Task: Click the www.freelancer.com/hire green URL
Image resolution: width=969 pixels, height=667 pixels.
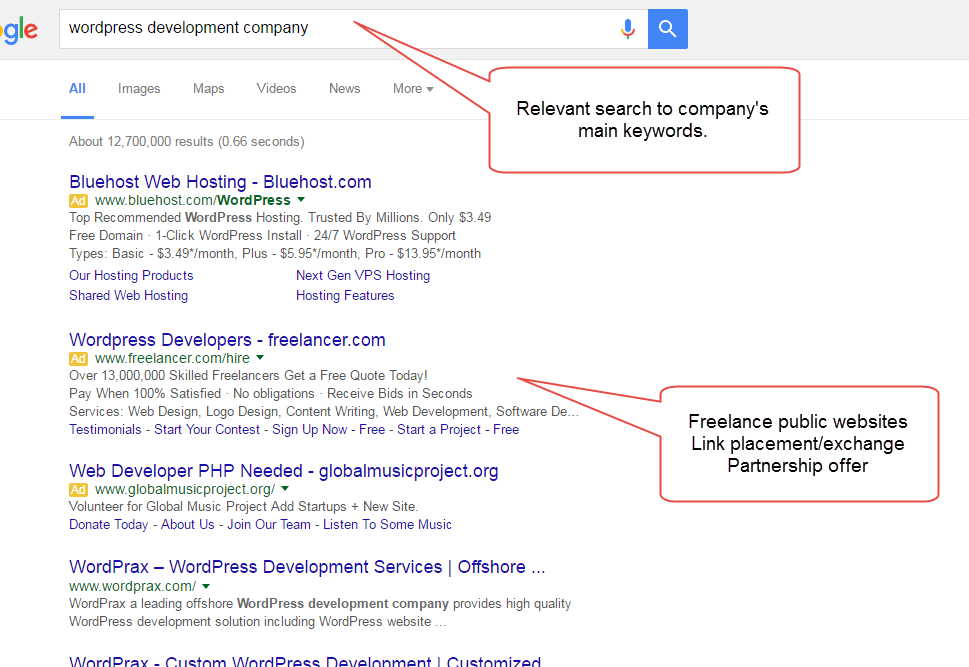Action: [172, 358]
